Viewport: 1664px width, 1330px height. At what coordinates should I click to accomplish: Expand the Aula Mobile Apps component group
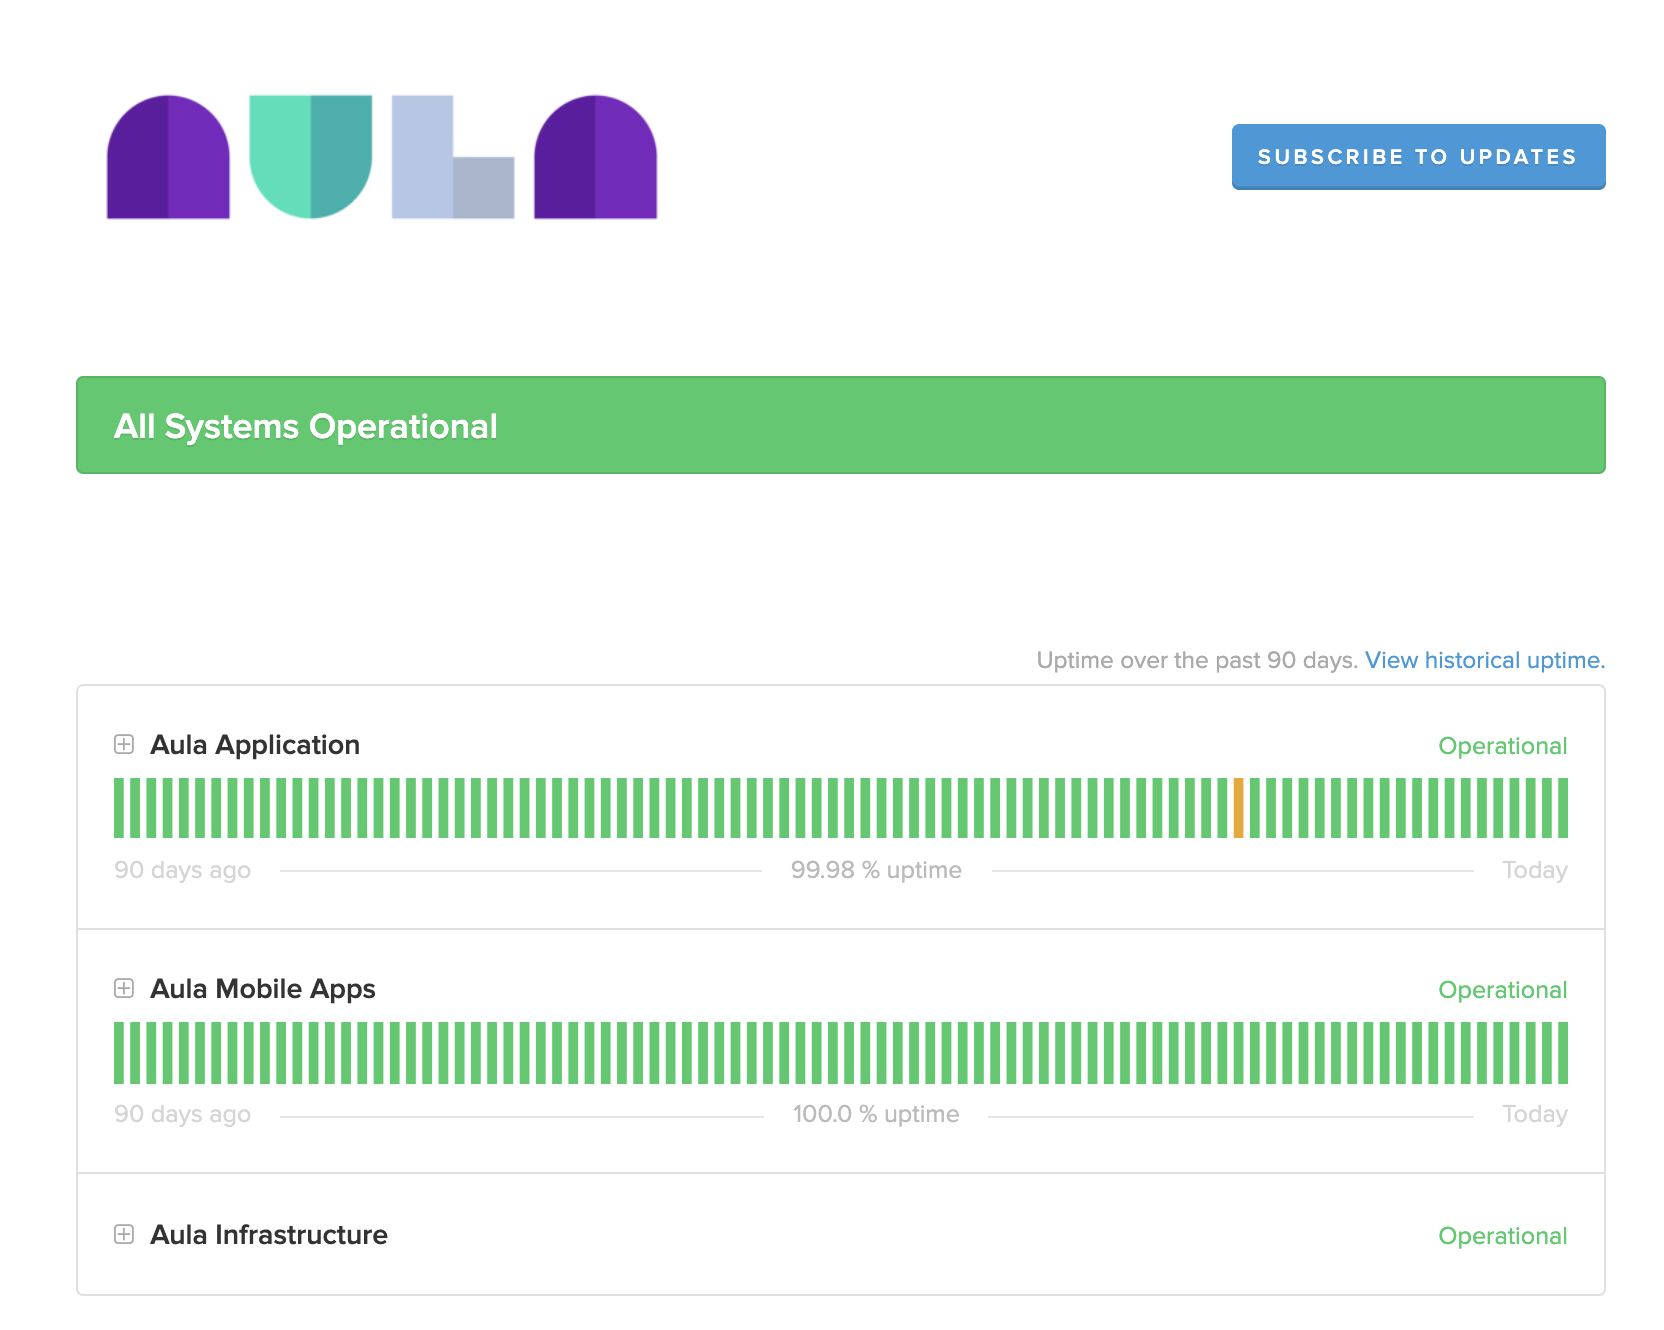coord(124,988)
